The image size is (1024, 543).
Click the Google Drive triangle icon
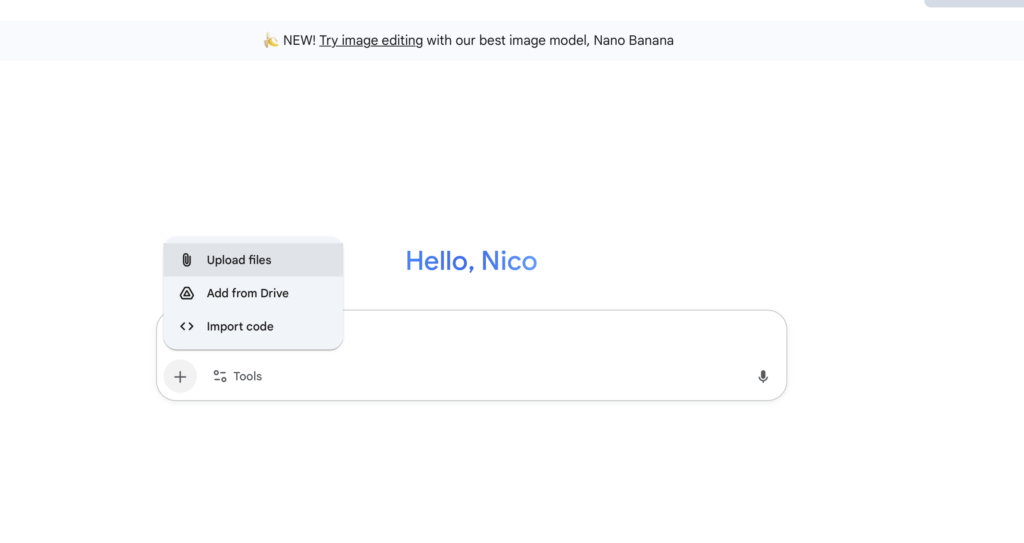(x=187, y=293)
